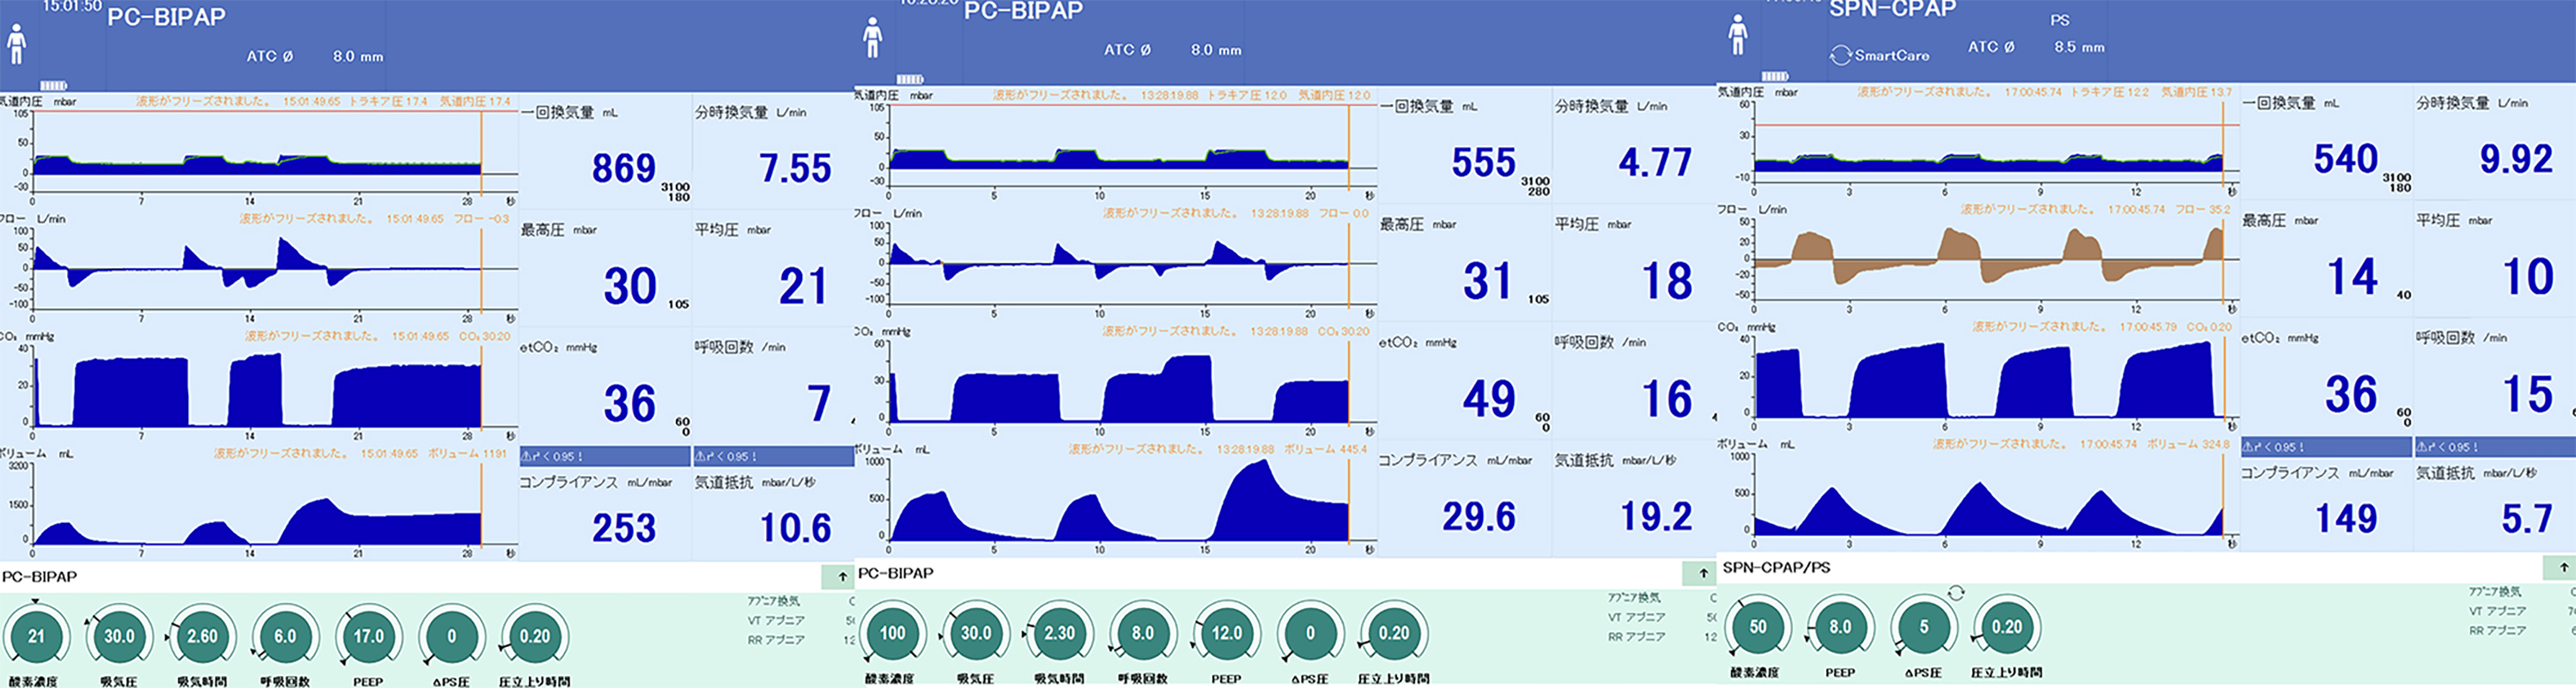Select the 吸気時間 dial showing 2.30
Screen dimensions: 2576x688
1059,633
